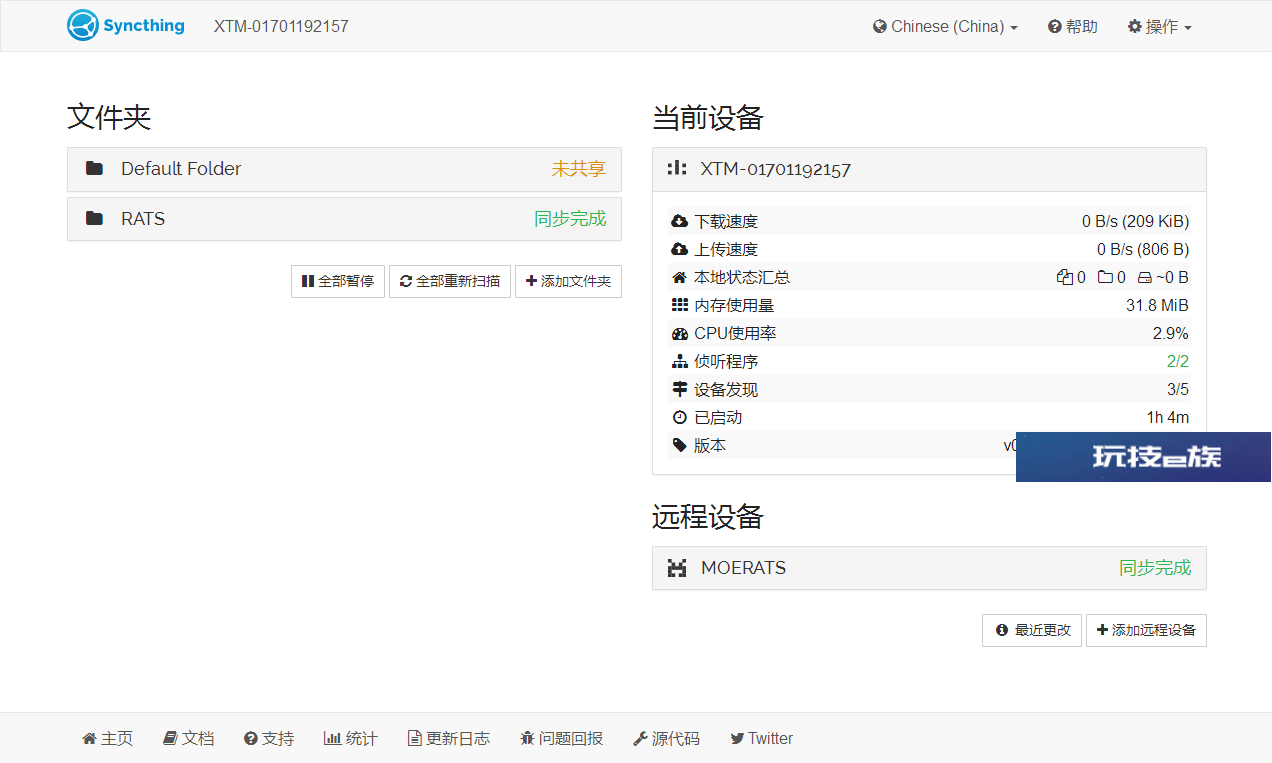Expand the 操作 actions dropdown

point(1159,27)
